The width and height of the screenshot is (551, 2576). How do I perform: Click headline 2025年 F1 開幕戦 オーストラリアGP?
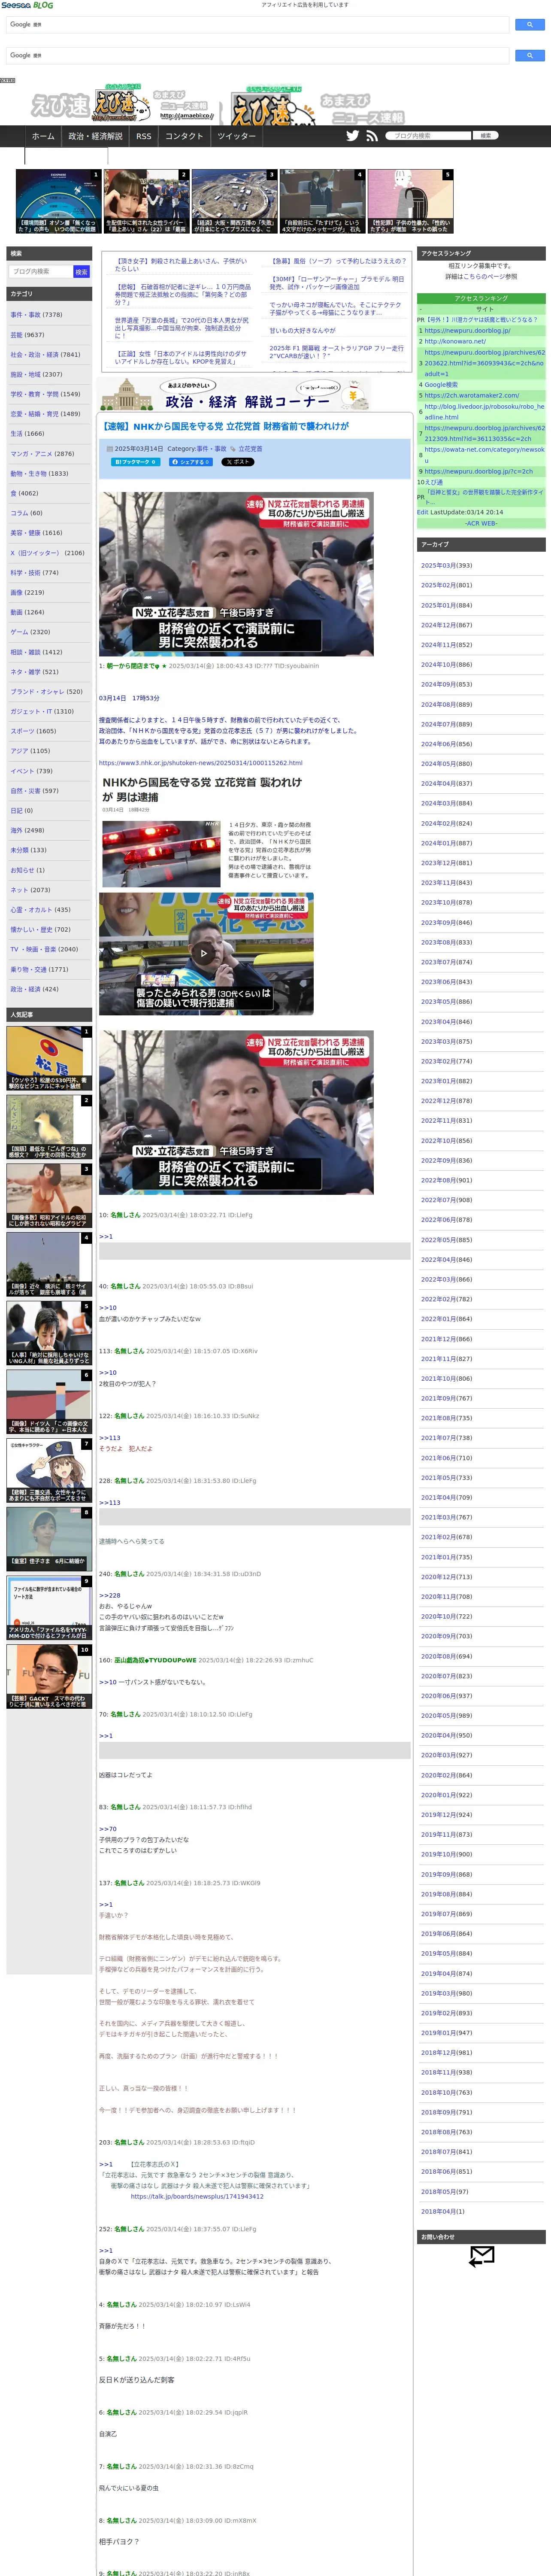pyautogui.click(x=336, y=352)
